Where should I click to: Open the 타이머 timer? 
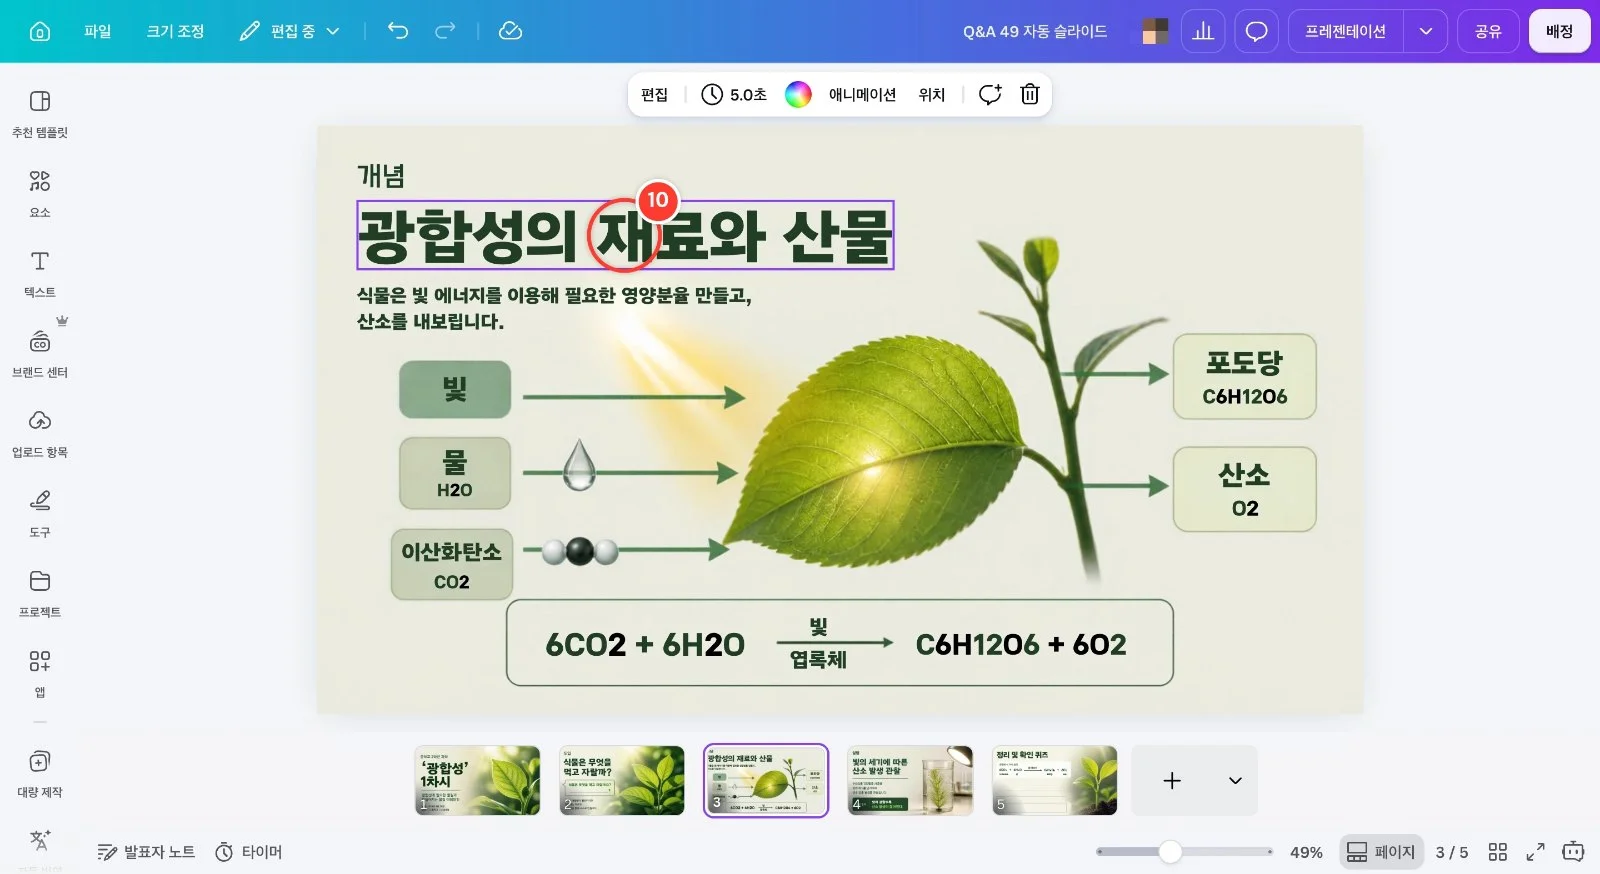tap(249, 852)
